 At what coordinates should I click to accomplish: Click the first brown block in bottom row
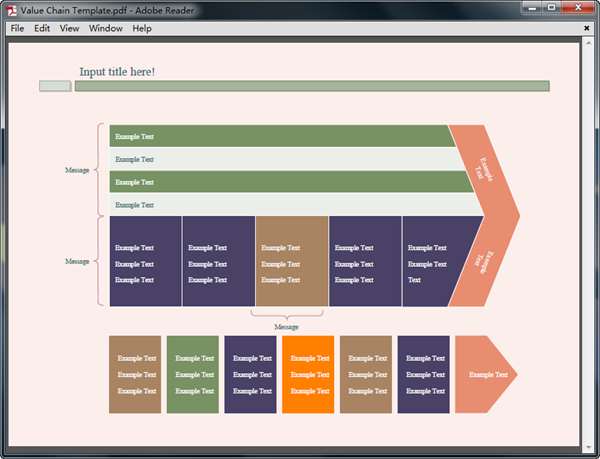135,374
